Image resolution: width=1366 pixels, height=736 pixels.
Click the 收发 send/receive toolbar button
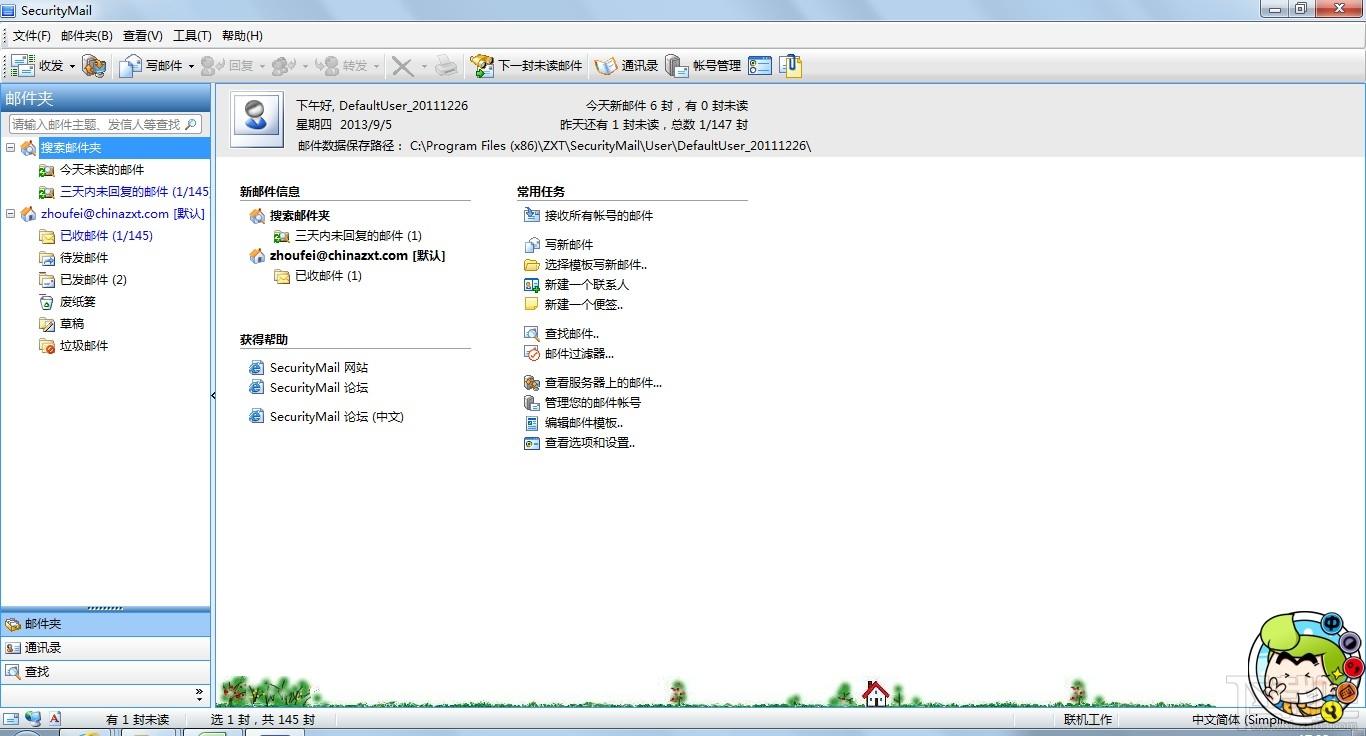[x=37, y=66]
